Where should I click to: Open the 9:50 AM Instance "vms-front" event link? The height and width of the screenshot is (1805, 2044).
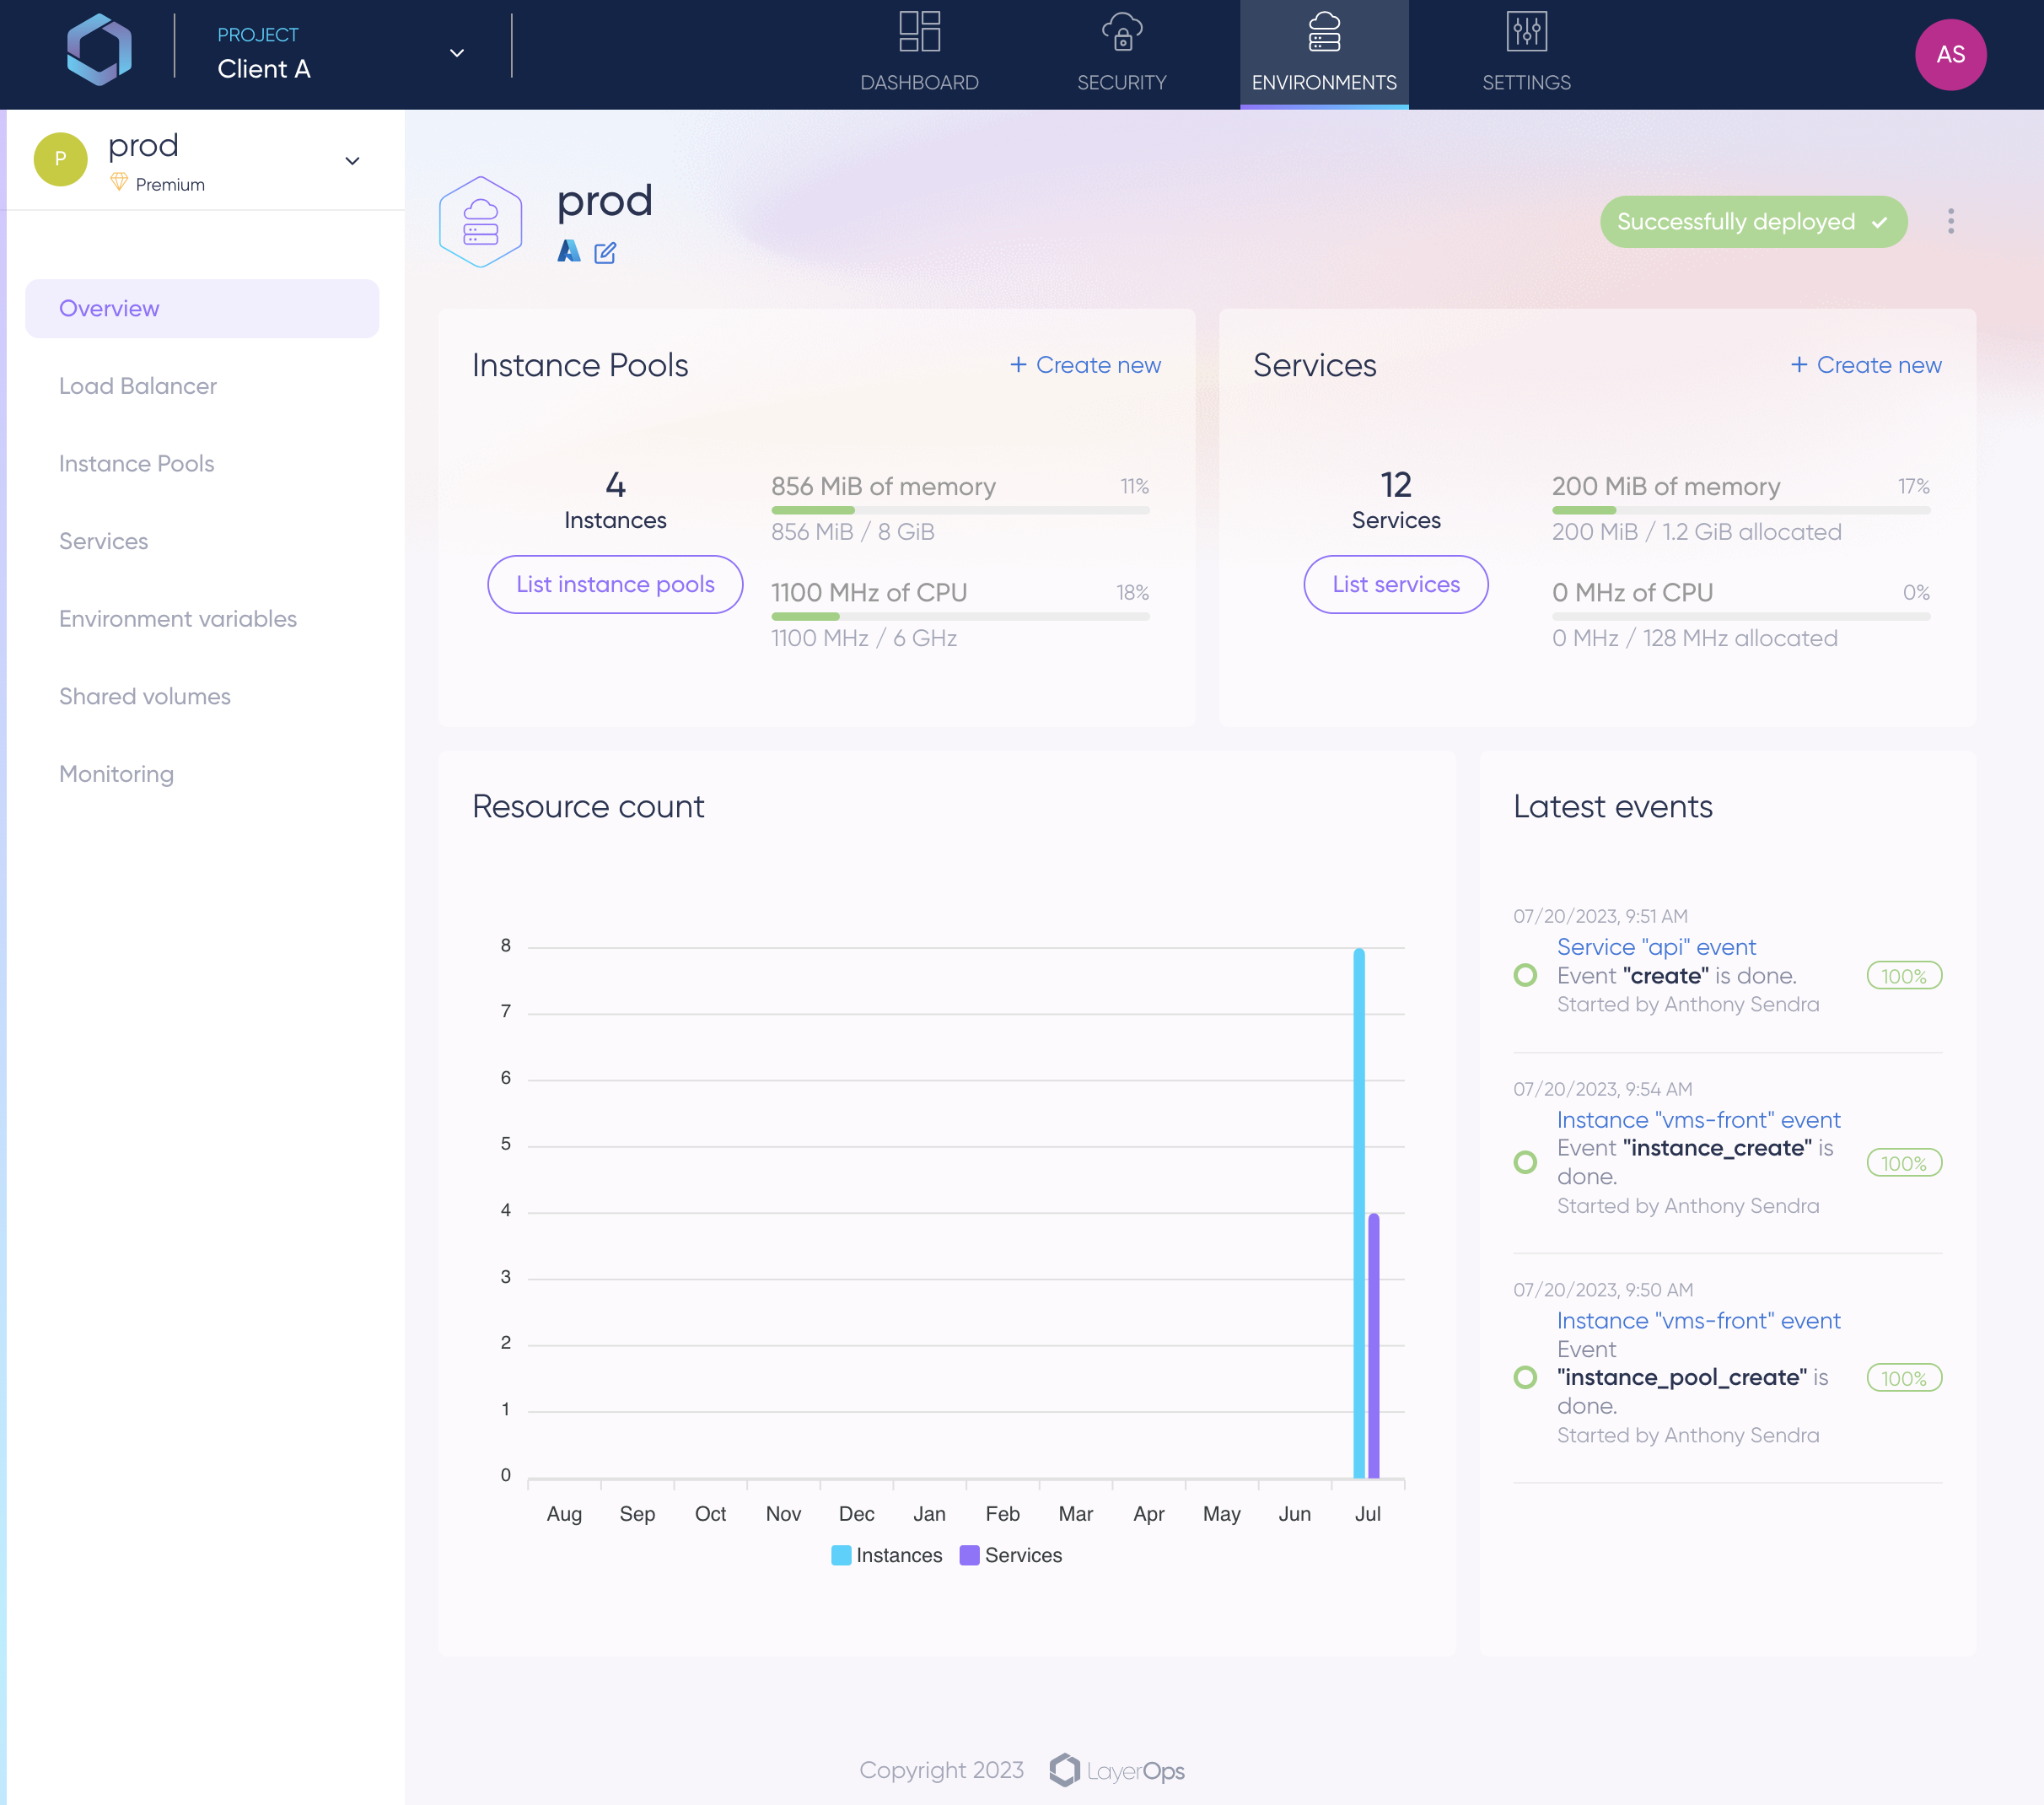pyautogui.click(x=1698, y=1321)
